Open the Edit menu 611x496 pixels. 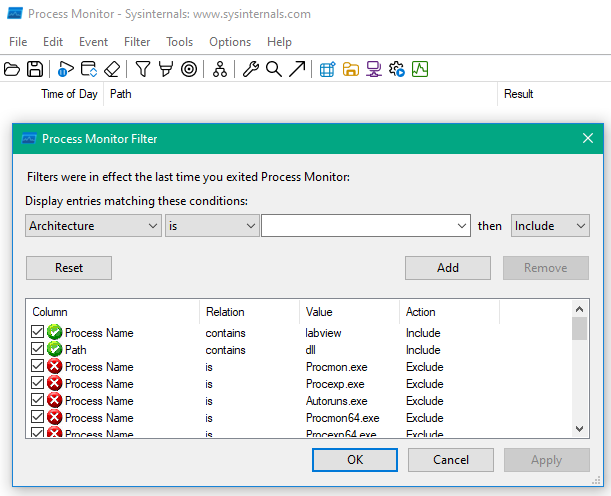[53, 42]
